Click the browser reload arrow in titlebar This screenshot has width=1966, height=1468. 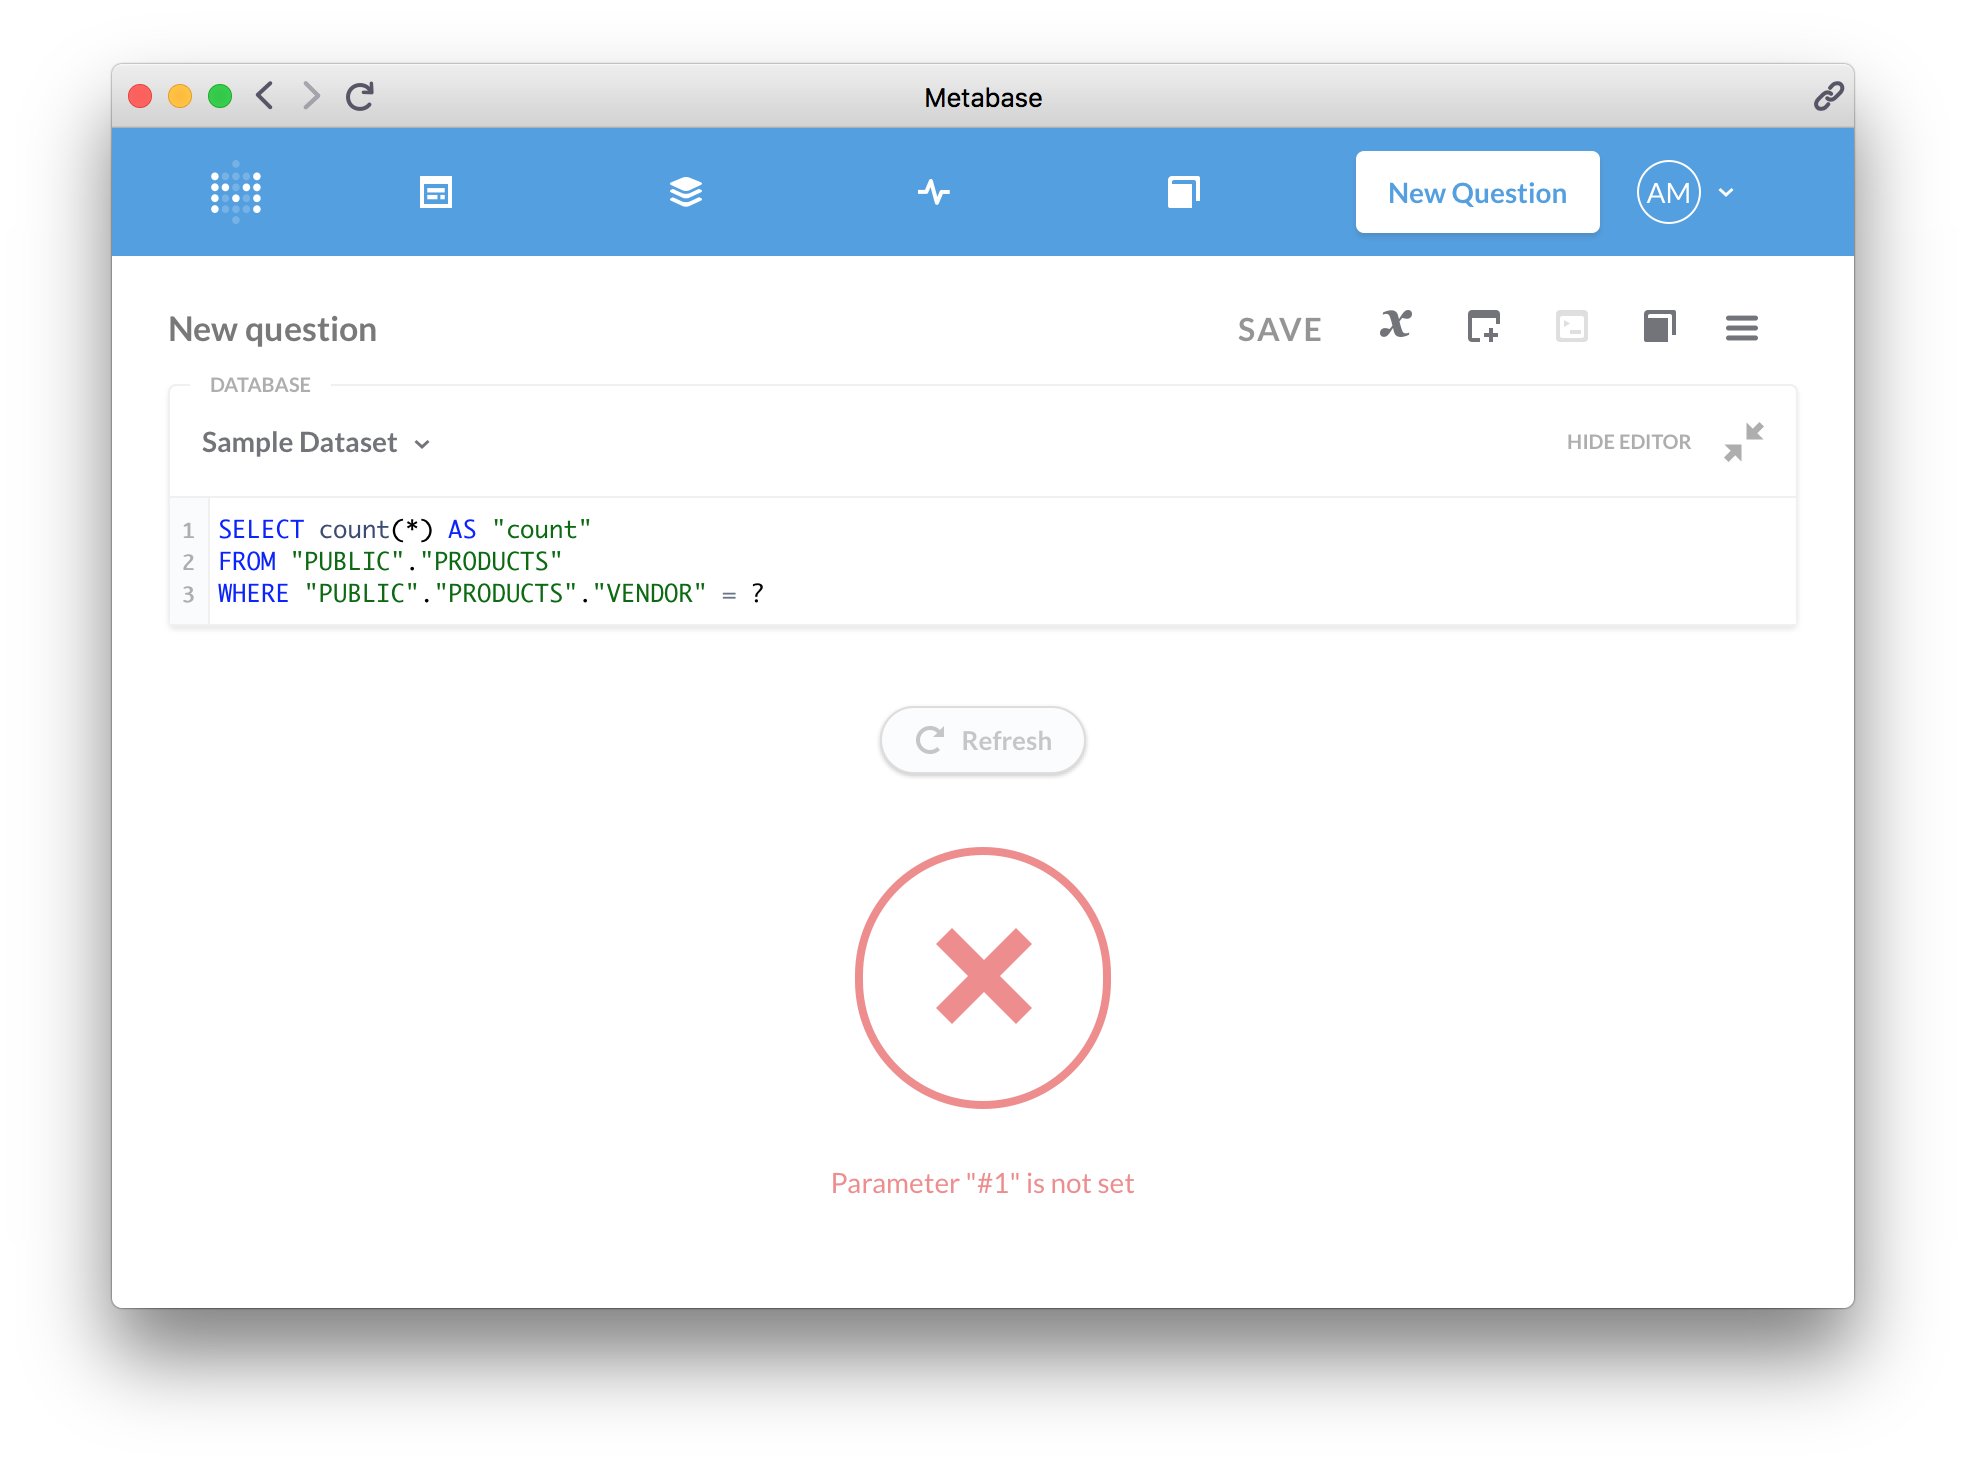click(x=360, y=97)
